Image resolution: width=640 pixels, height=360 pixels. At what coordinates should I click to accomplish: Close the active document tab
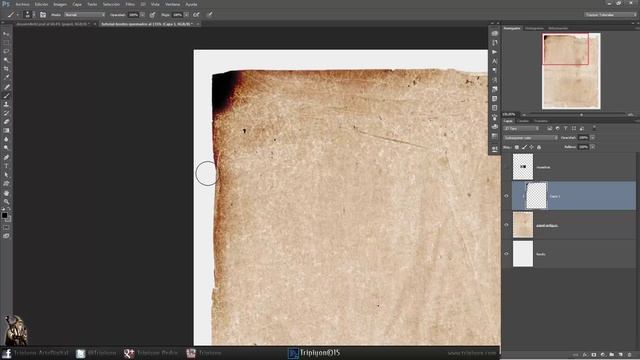(198, 24)
